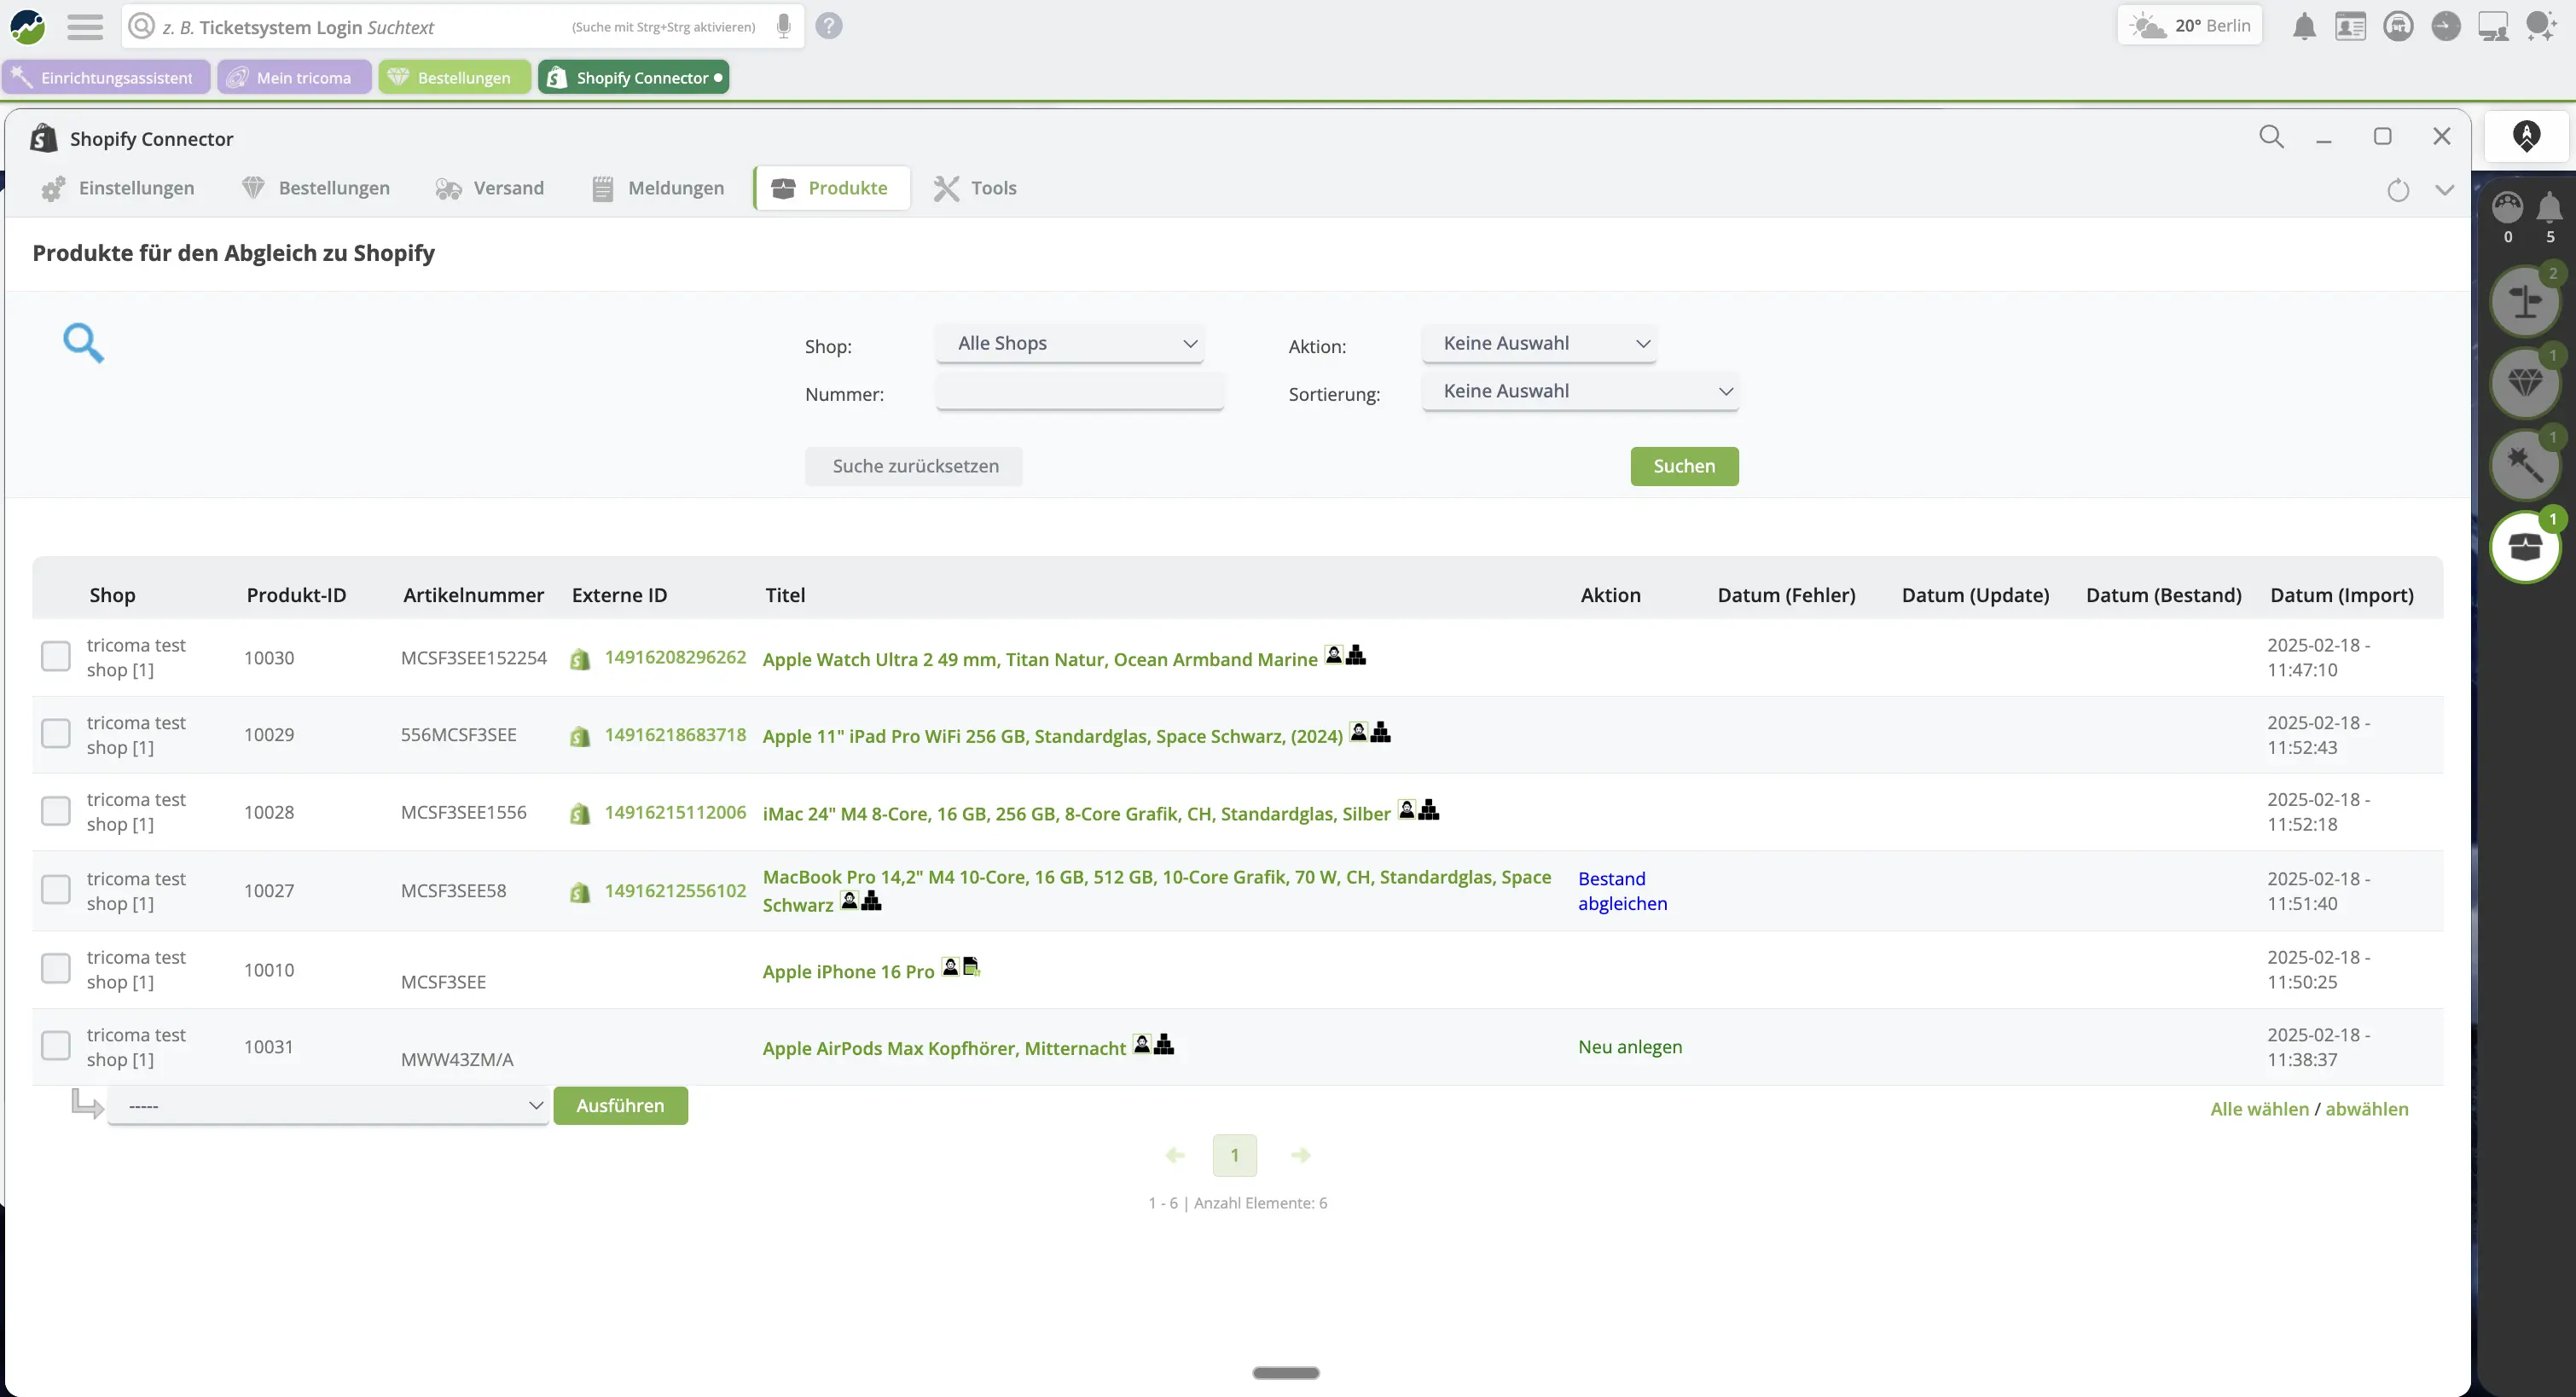This screenshot has width=2576, height=1397.
Task: Select checkbox for product 10030
Action: pos(56,657)
